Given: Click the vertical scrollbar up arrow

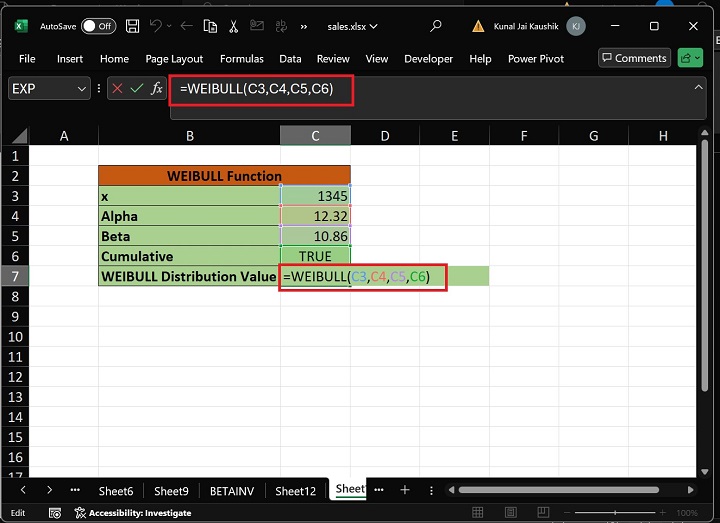Looking at the screenshot, I should (x=705, y=133).
